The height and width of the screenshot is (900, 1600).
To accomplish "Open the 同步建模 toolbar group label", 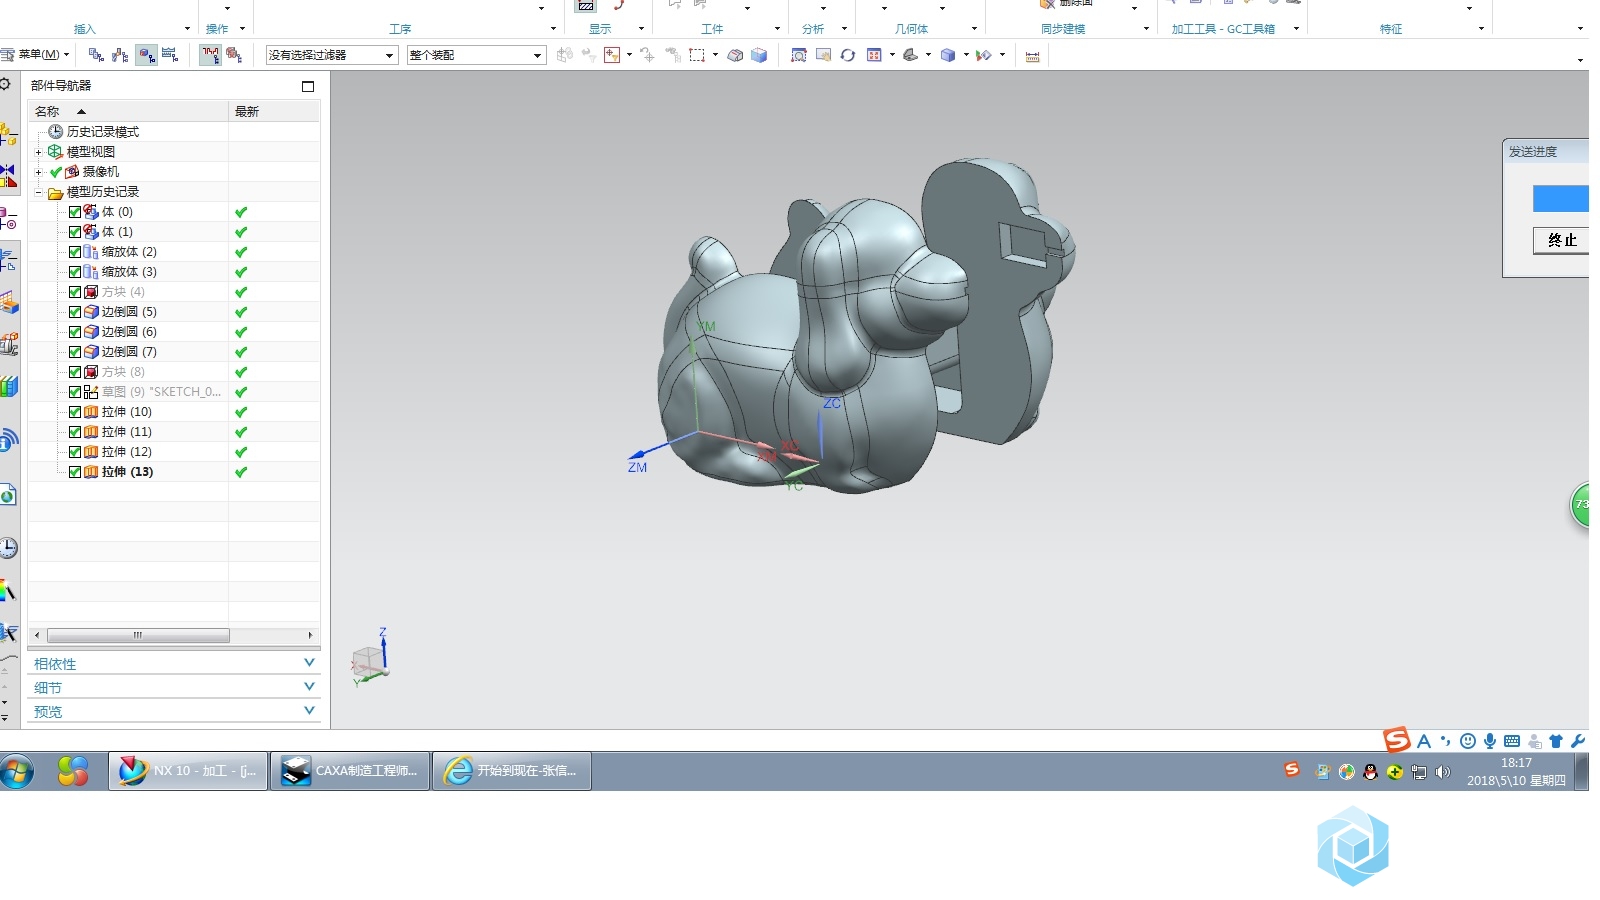I will tap(1062, 29).
